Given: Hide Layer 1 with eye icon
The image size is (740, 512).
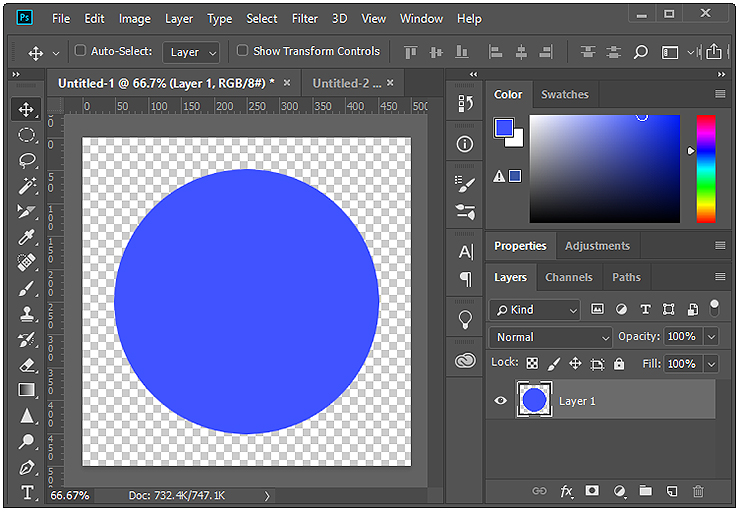Looking at the screenshot, I should [501, 401].
